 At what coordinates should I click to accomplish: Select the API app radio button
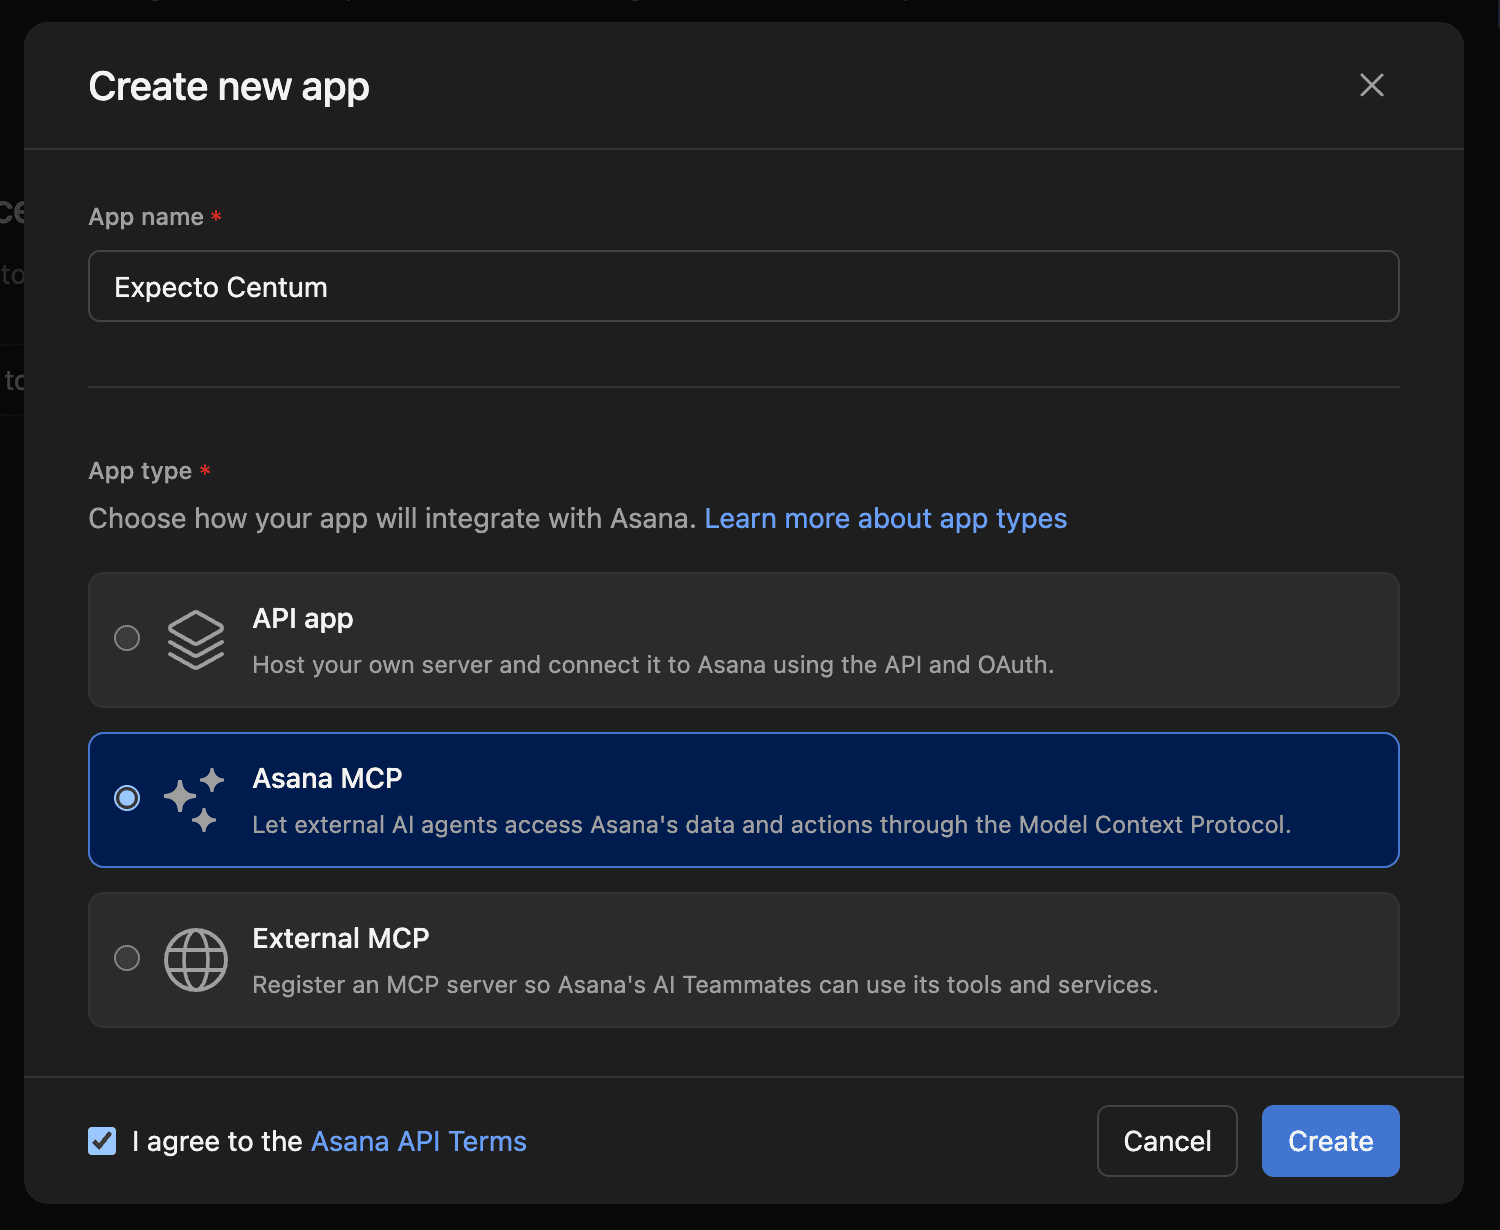coord(127,638)
